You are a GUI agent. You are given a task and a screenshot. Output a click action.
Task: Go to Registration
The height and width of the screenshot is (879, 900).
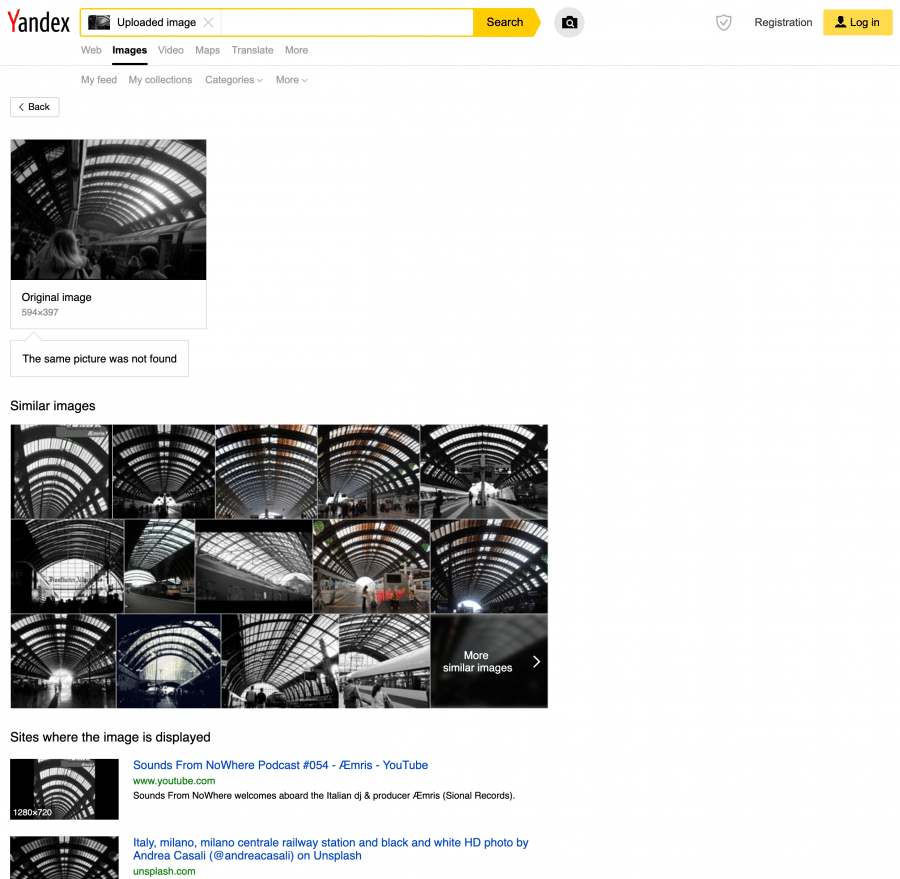[783, 22]
